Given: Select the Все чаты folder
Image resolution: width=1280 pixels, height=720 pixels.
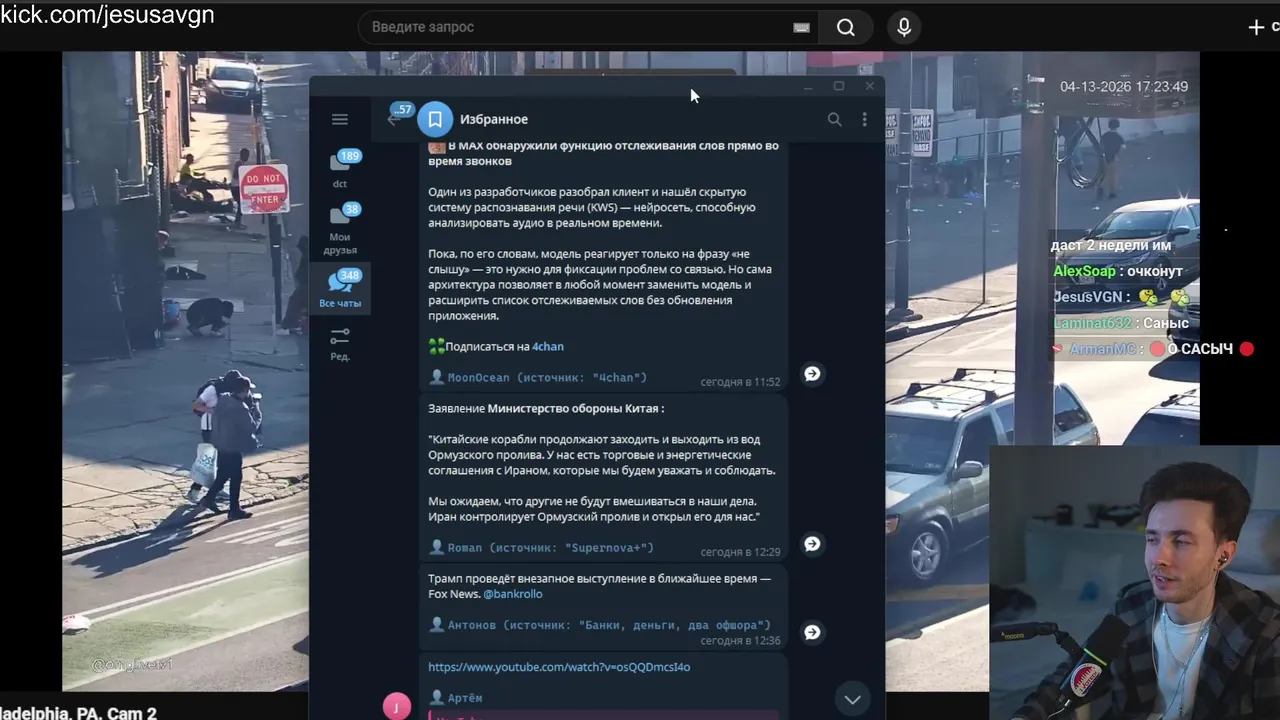Looking at the screenshot, I should pos(340,289).
